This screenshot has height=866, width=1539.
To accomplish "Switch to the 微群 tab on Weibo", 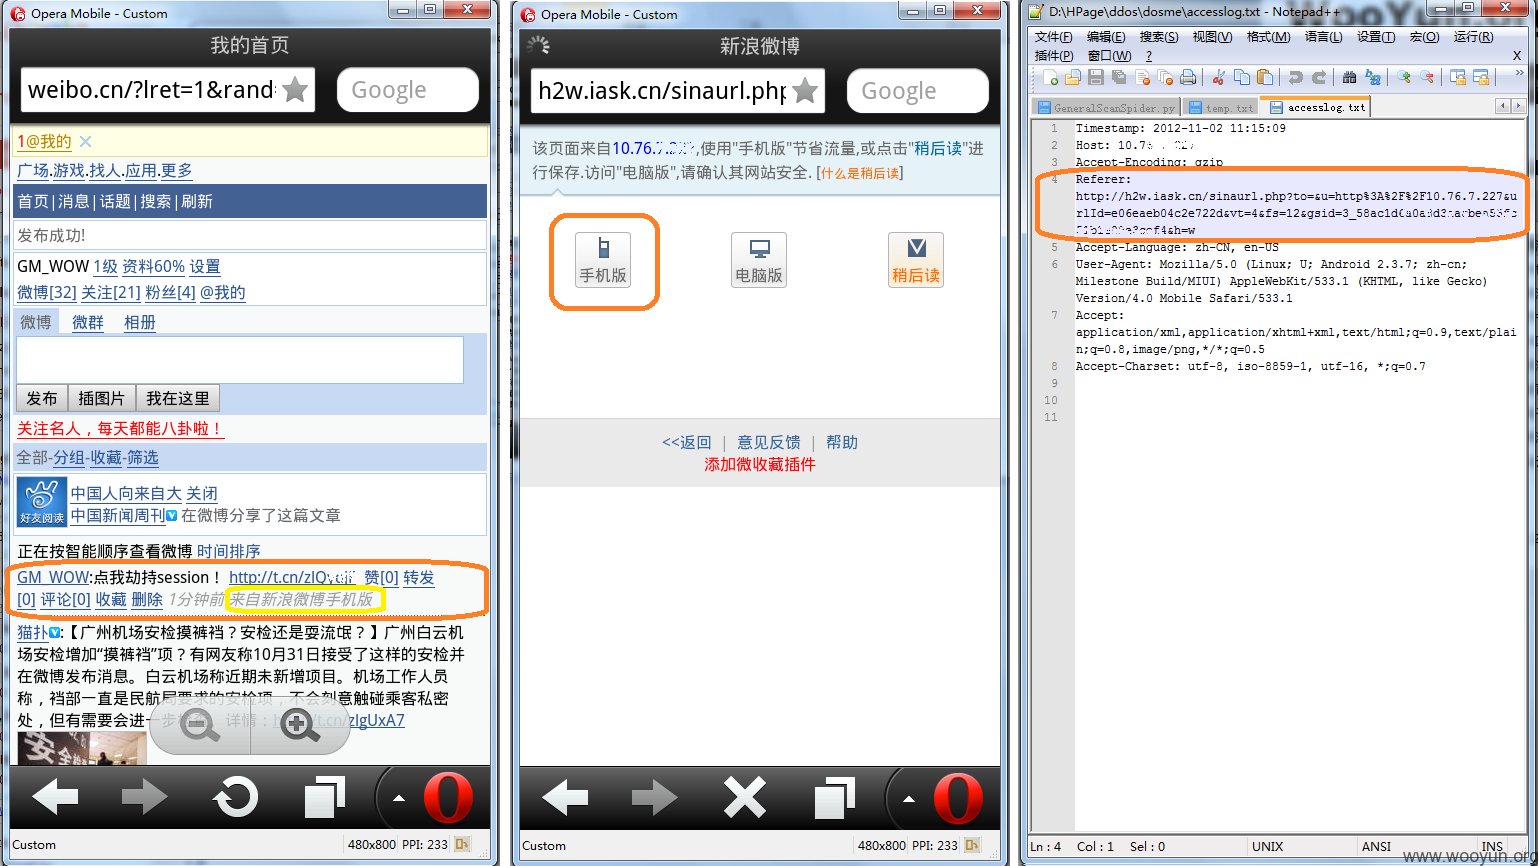I will point(88,322).
